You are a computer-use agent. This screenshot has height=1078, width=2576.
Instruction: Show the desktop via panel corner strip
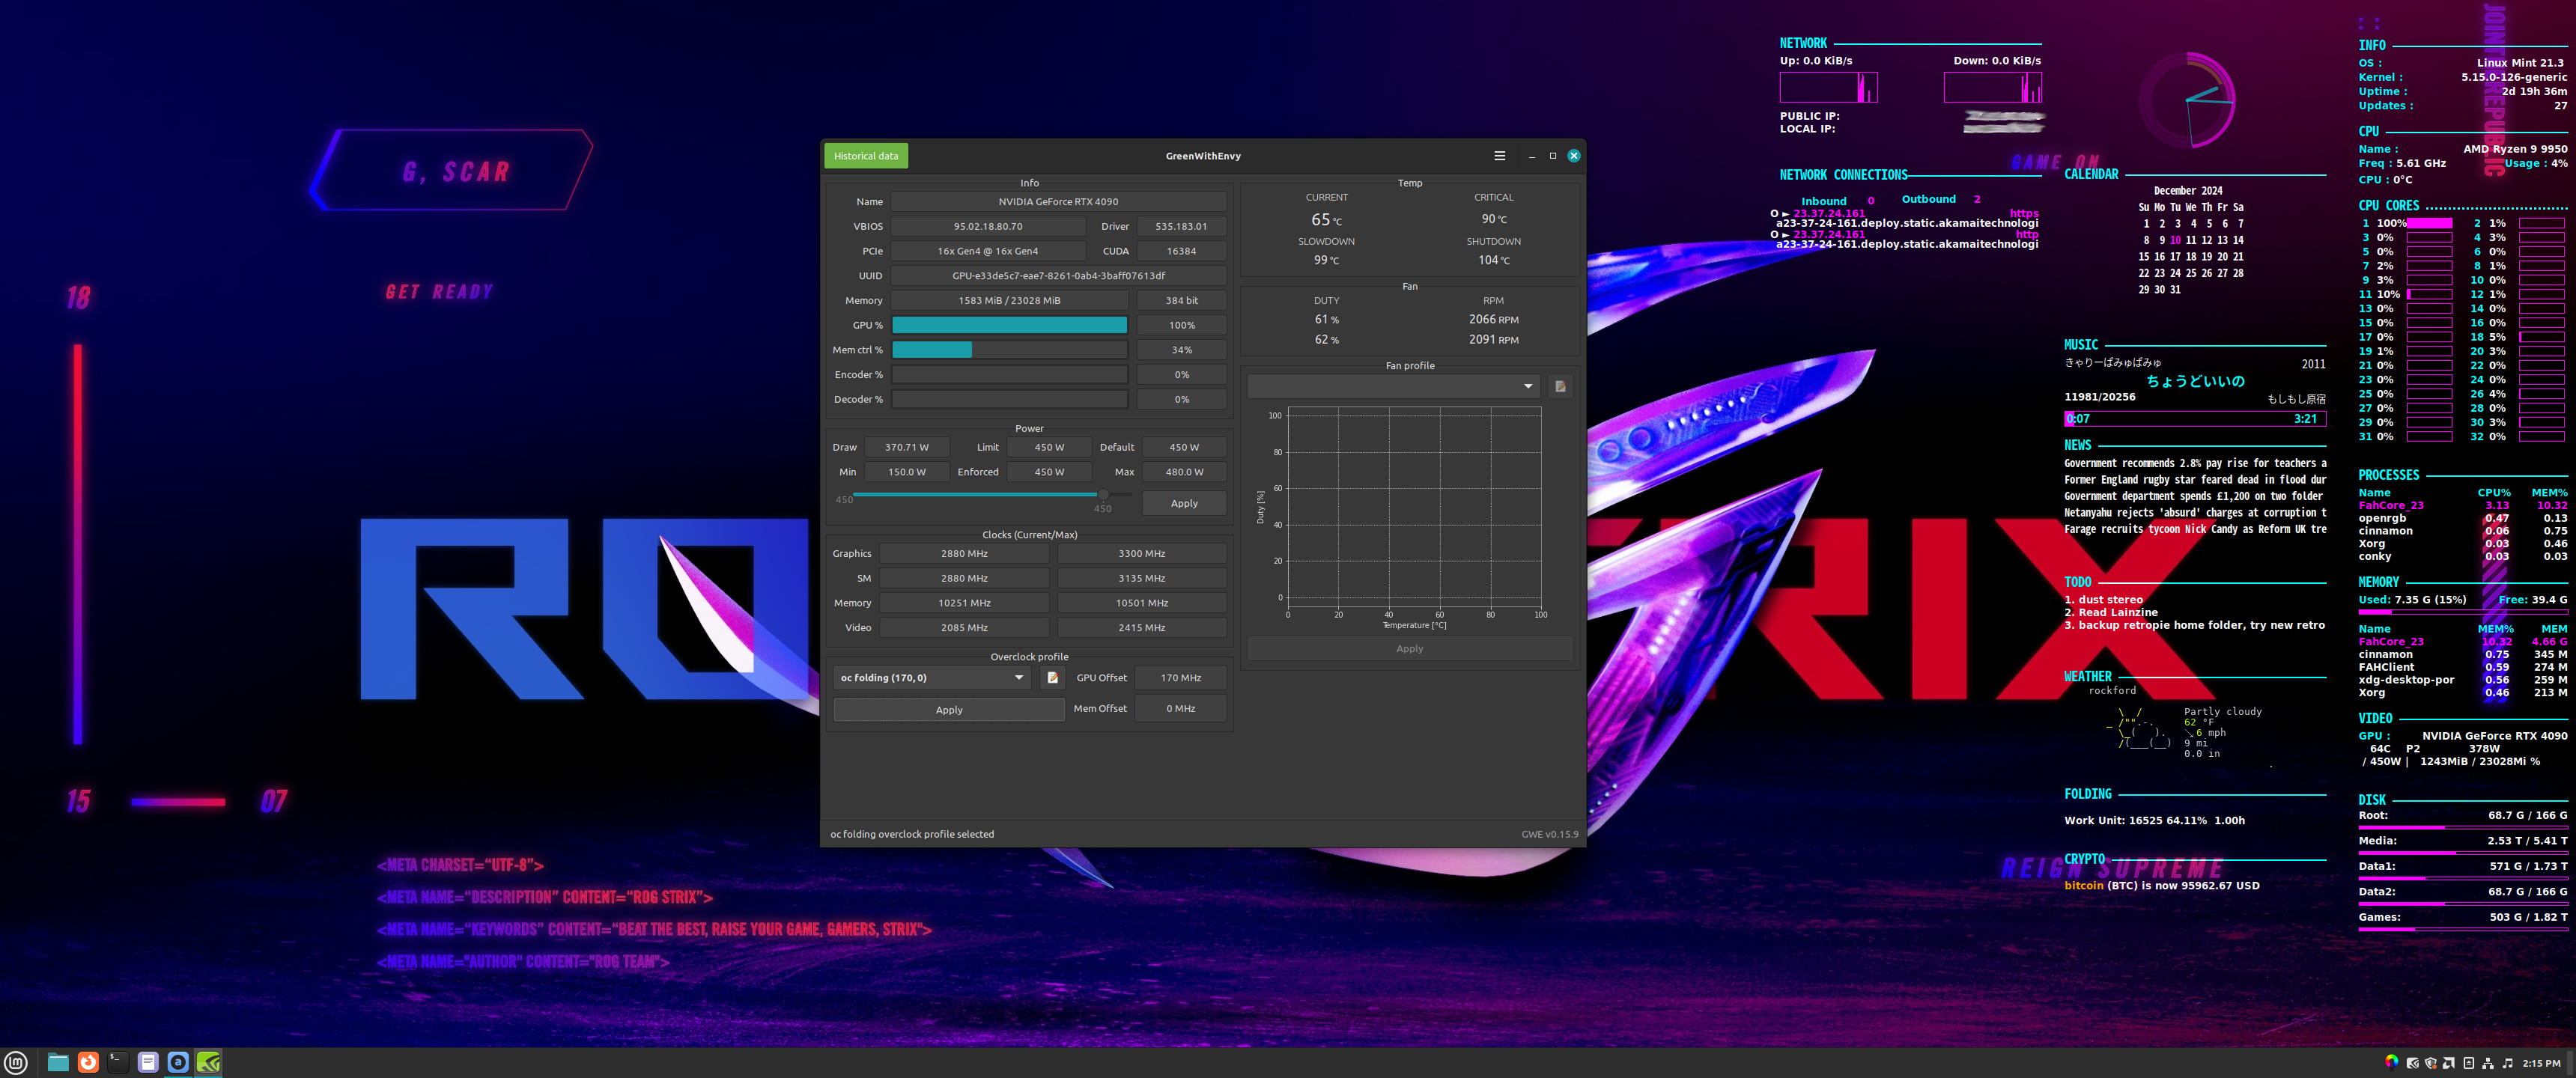coord(2570,1063)
